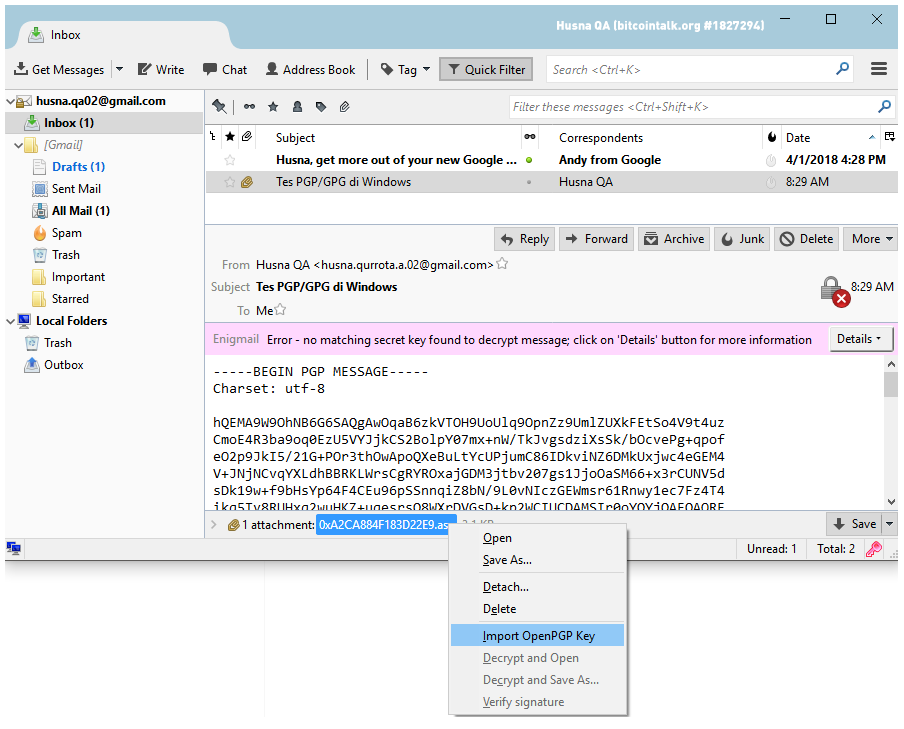Collapse the Local Folders tree
The height and width of the screenshot is (729, 904).
[10, 321]
